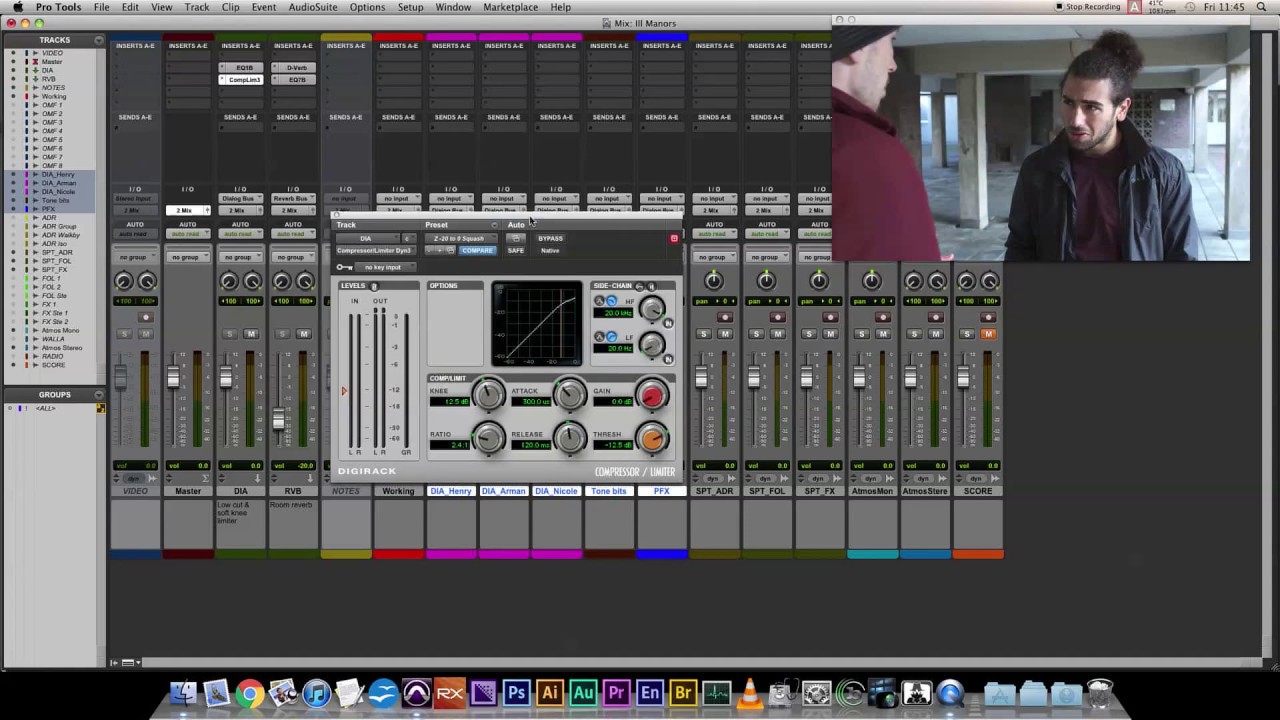Screen dimensions: 1280x720
Task: Open the Trash in the dock
Action: point(1099,693)
